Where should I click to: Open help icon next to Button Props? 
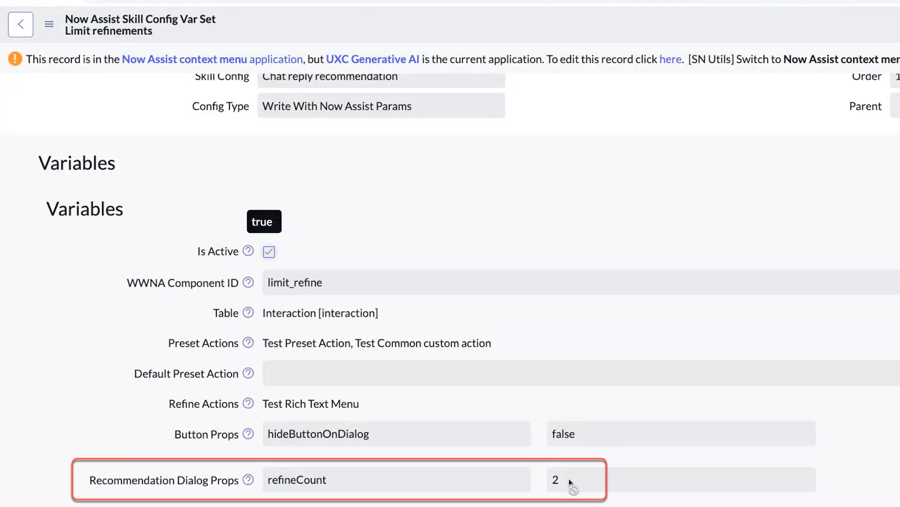[248, 434]
